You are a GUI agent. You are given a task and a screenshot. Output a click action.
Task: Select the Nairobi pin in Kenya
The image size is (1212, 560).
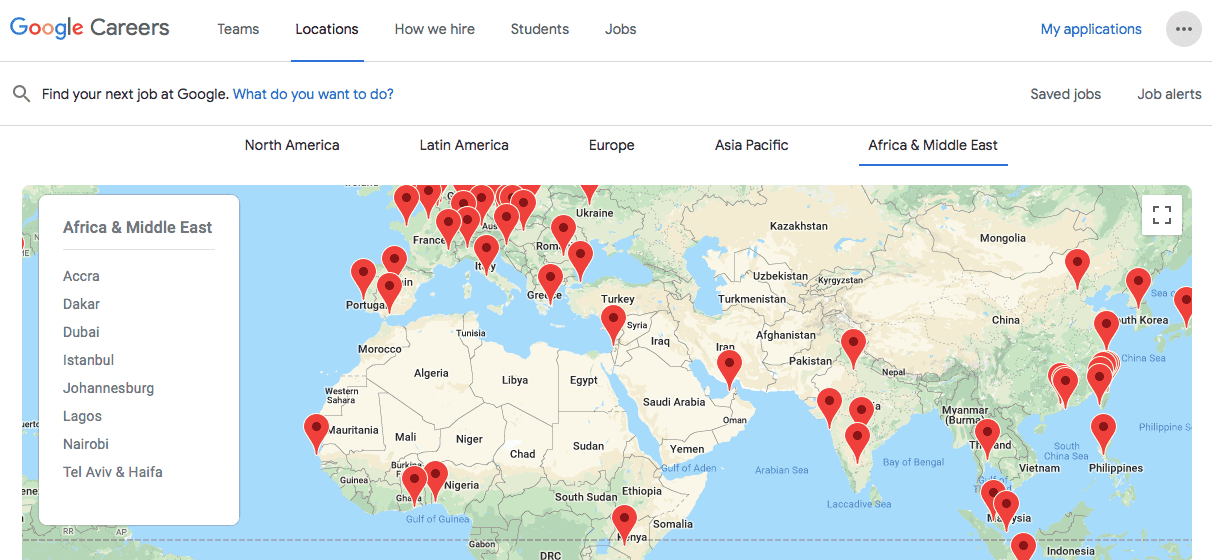pyautogui.click(x=624, y=524)
